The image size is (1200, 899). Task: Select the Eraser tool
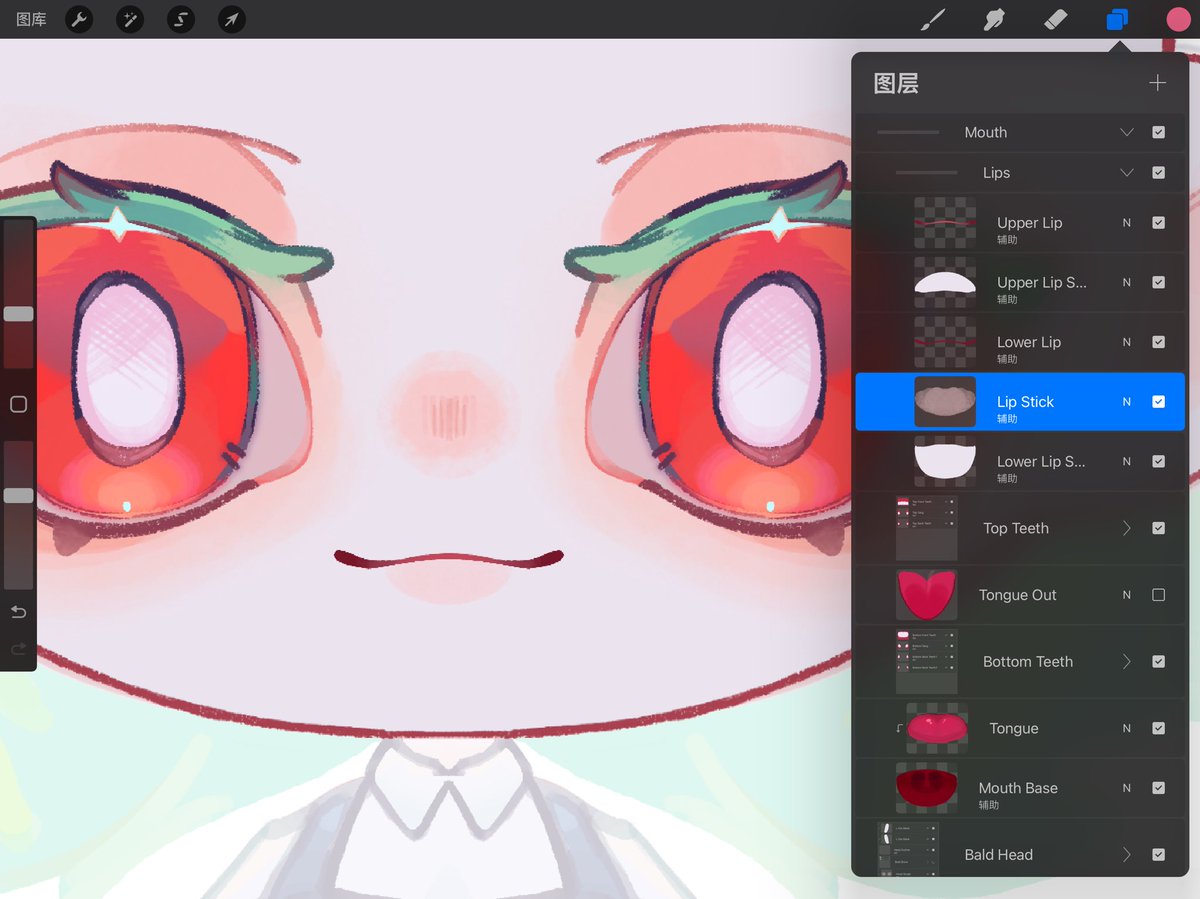(x=1056, y=19)
